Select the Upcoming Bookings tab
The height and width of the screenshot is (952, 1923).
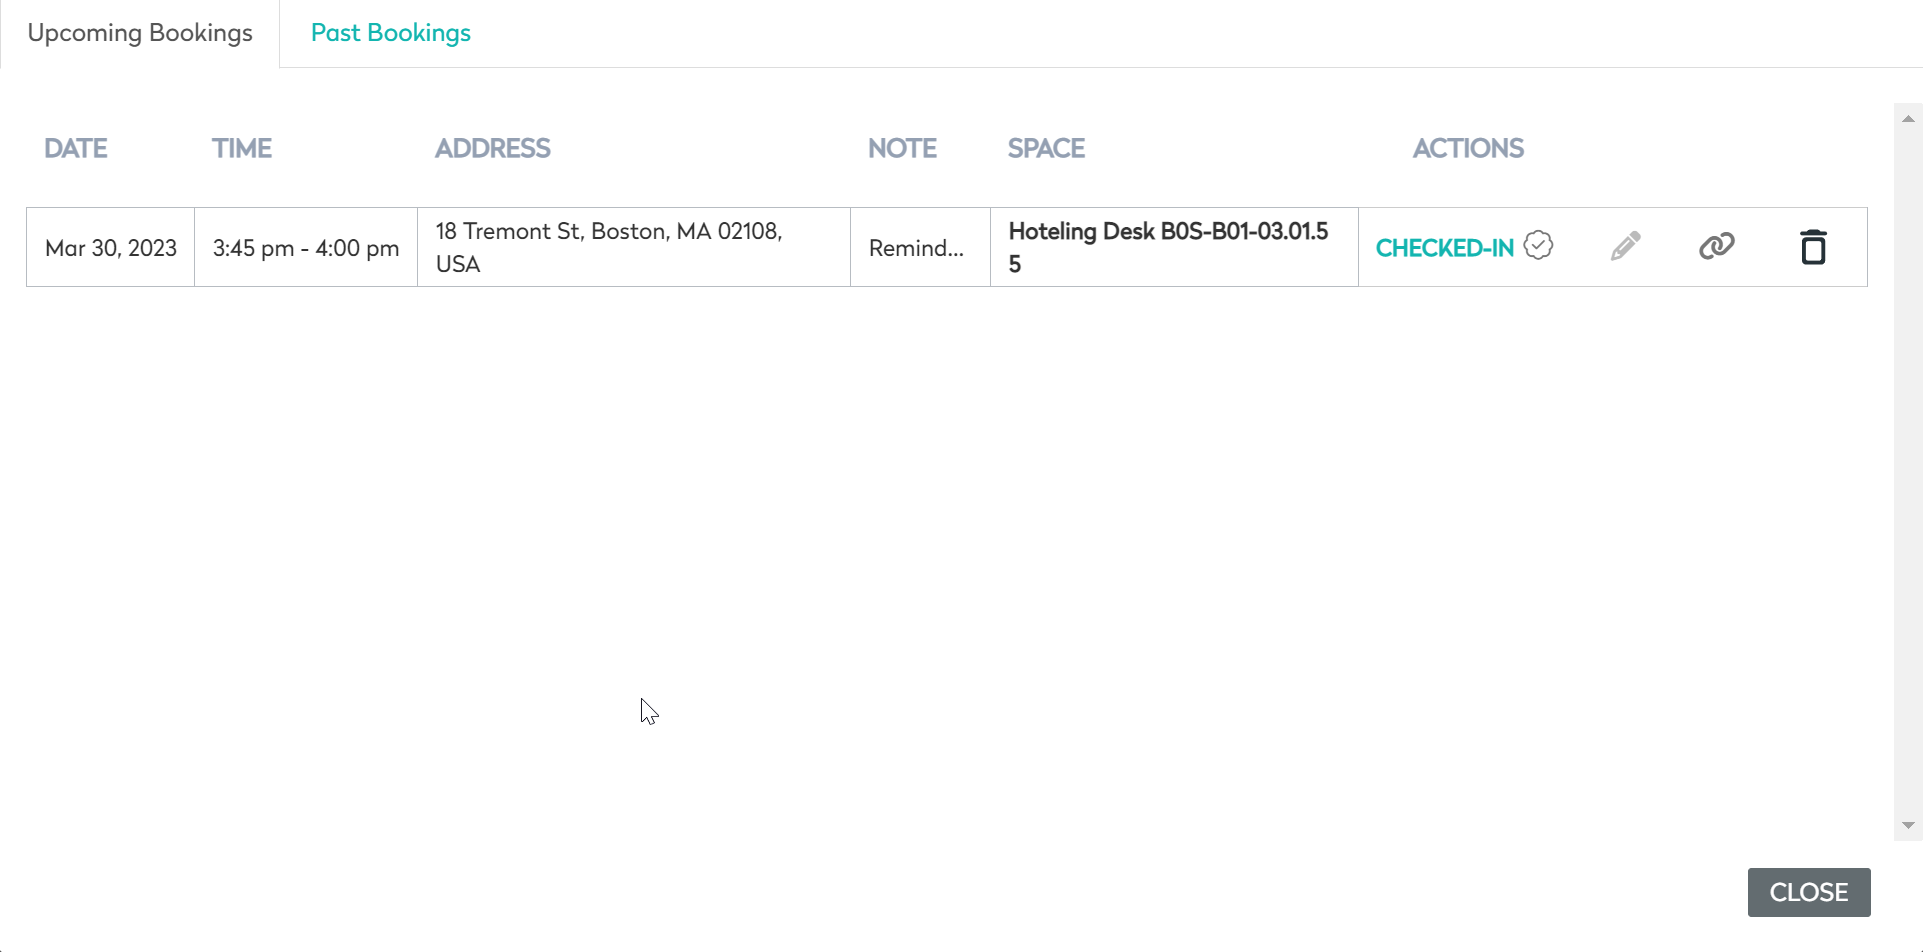(140, 33)
